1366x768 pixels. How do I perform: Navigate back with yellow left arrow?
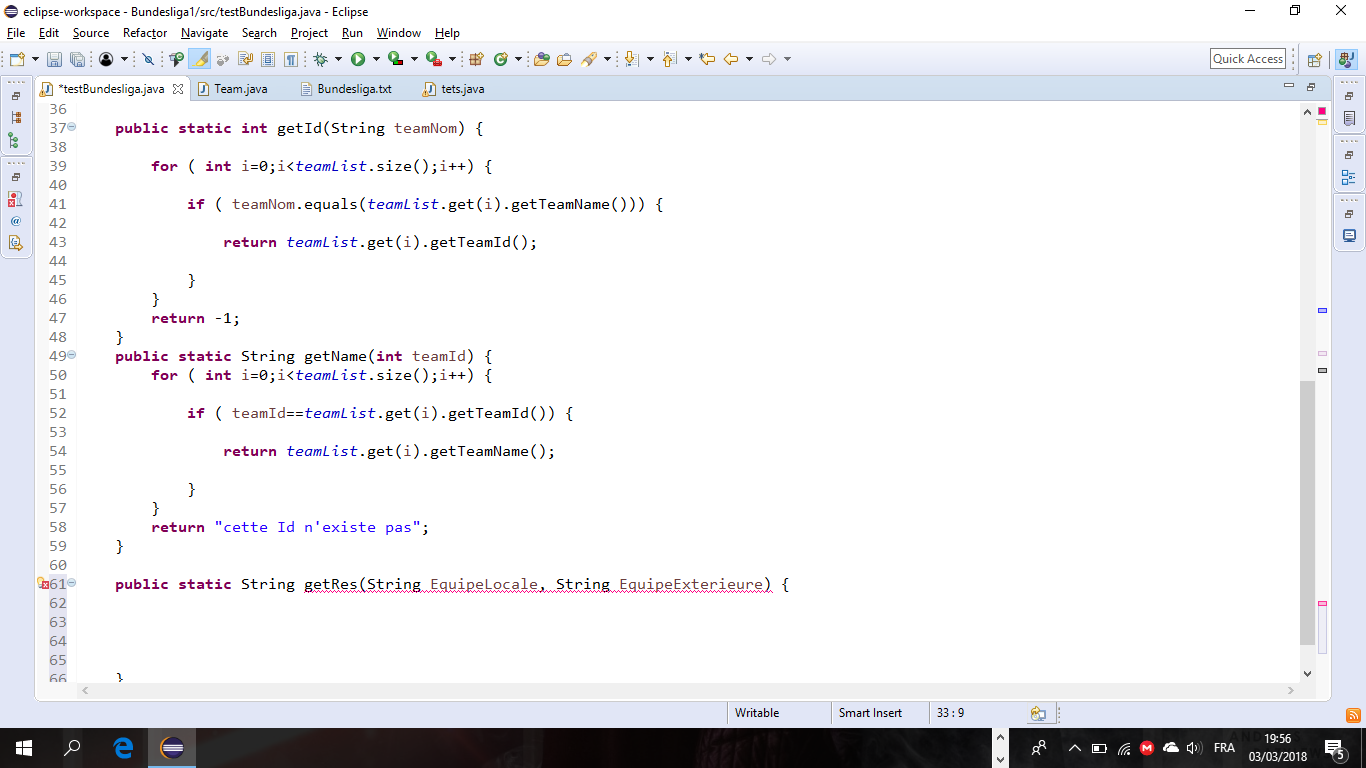click(x=731, y=59)
